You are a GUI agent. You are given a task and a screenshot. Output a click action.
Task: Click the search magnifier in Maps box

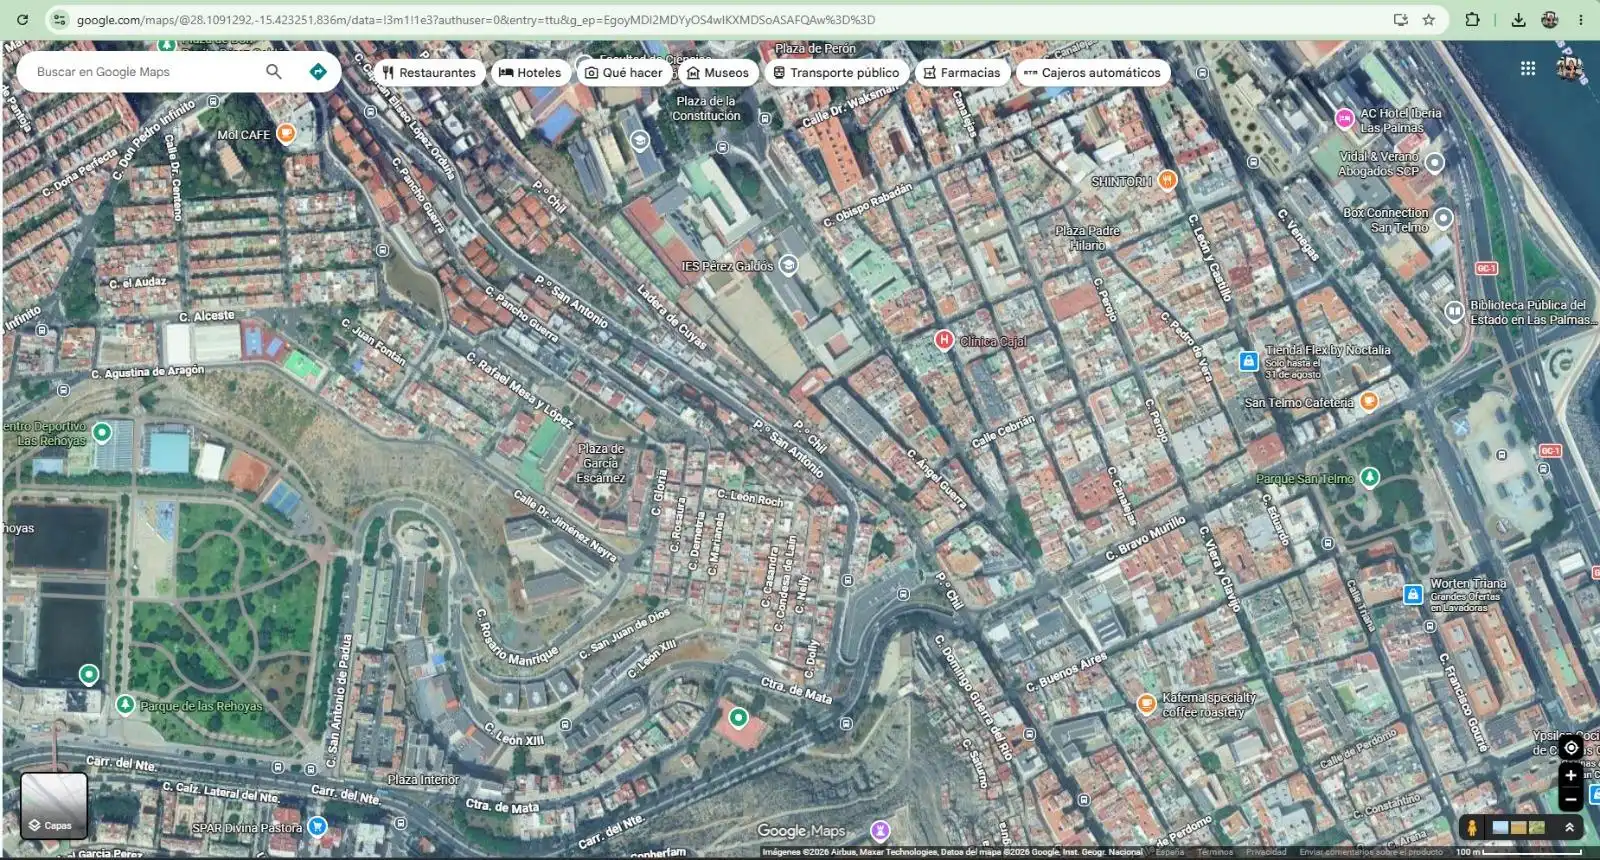coord(274,71)
